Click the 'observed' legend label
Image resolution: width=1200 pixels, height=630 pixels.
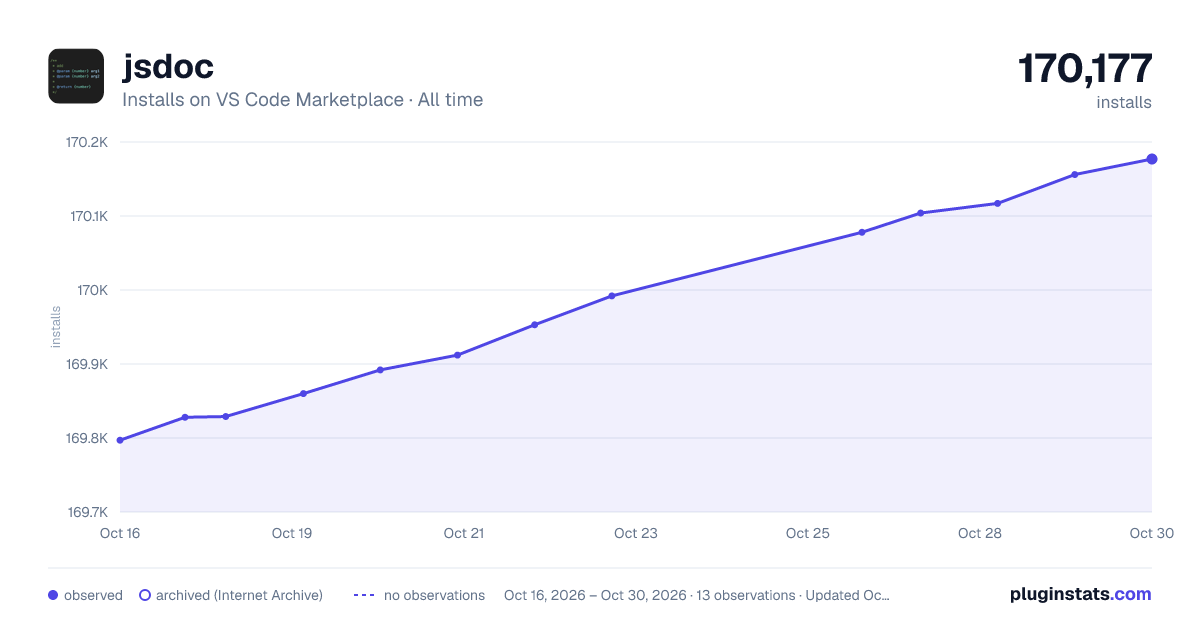click(x=93, y=595)
